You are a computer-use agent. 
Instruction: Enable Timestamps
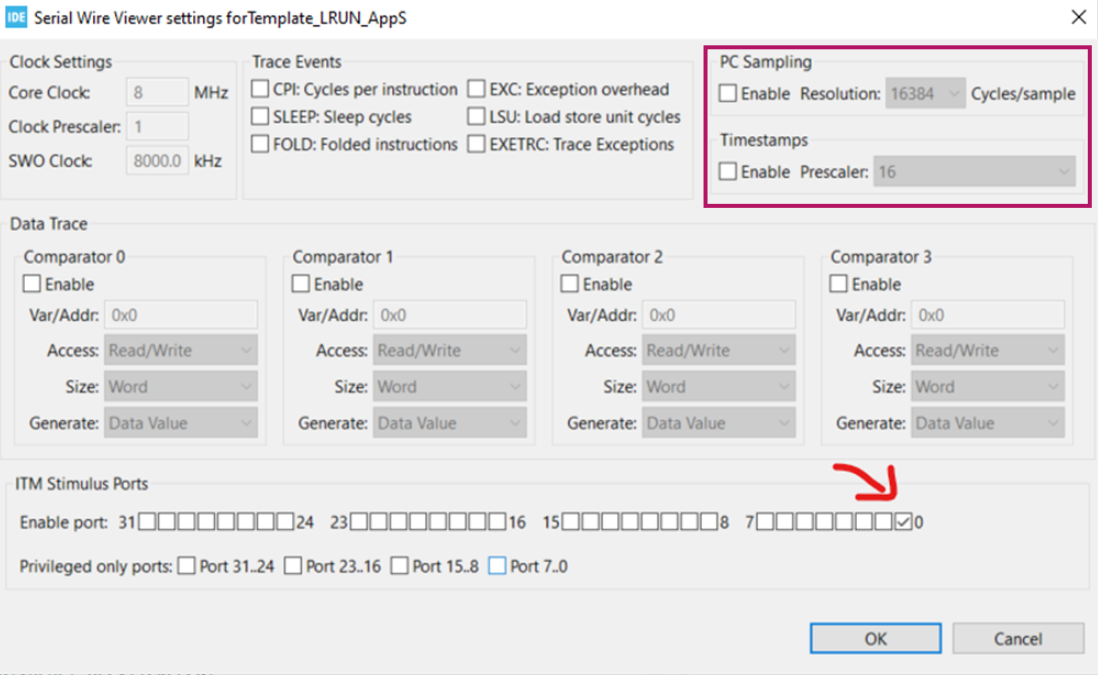click(x=728, y=171)
